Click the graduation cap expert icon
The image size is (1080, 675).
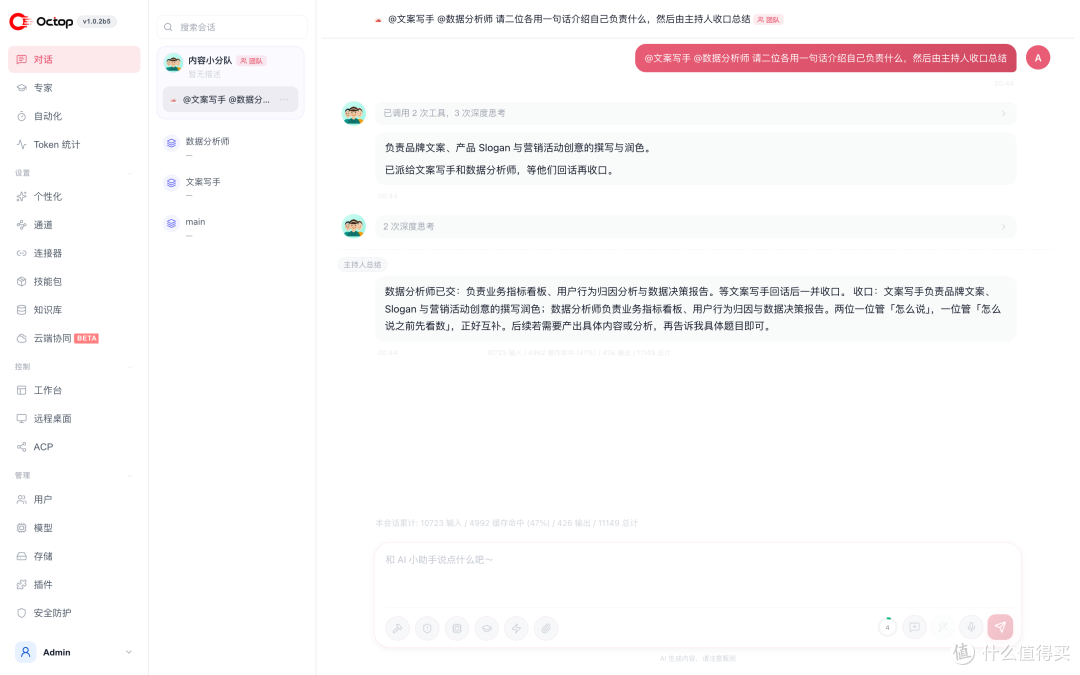[486, 628]
